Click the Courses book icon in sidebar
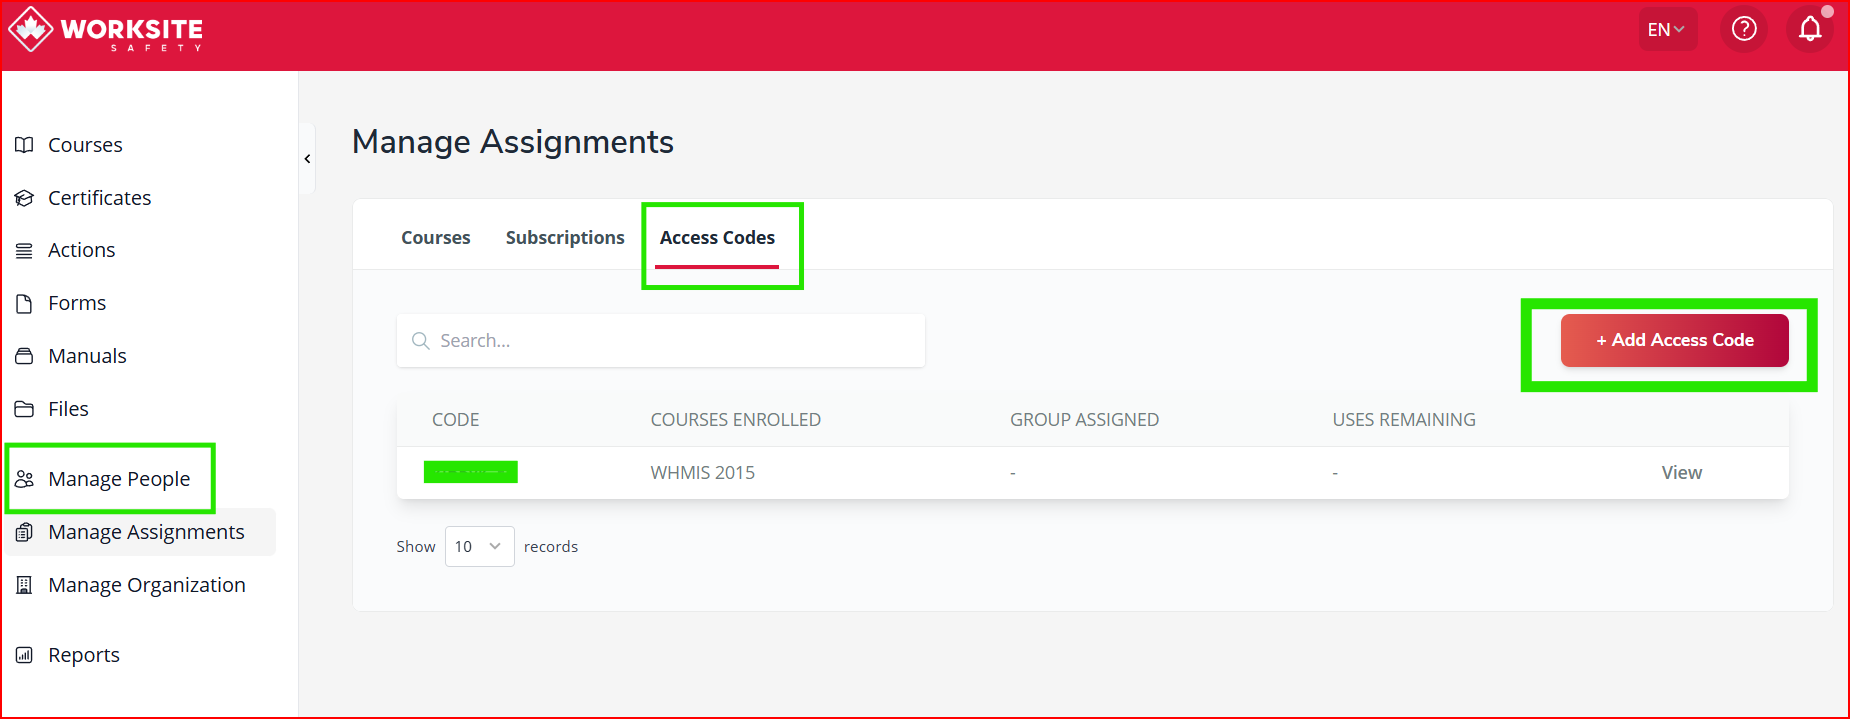Viewport: 1850px width, 719px height. click(x=24, y=145)
